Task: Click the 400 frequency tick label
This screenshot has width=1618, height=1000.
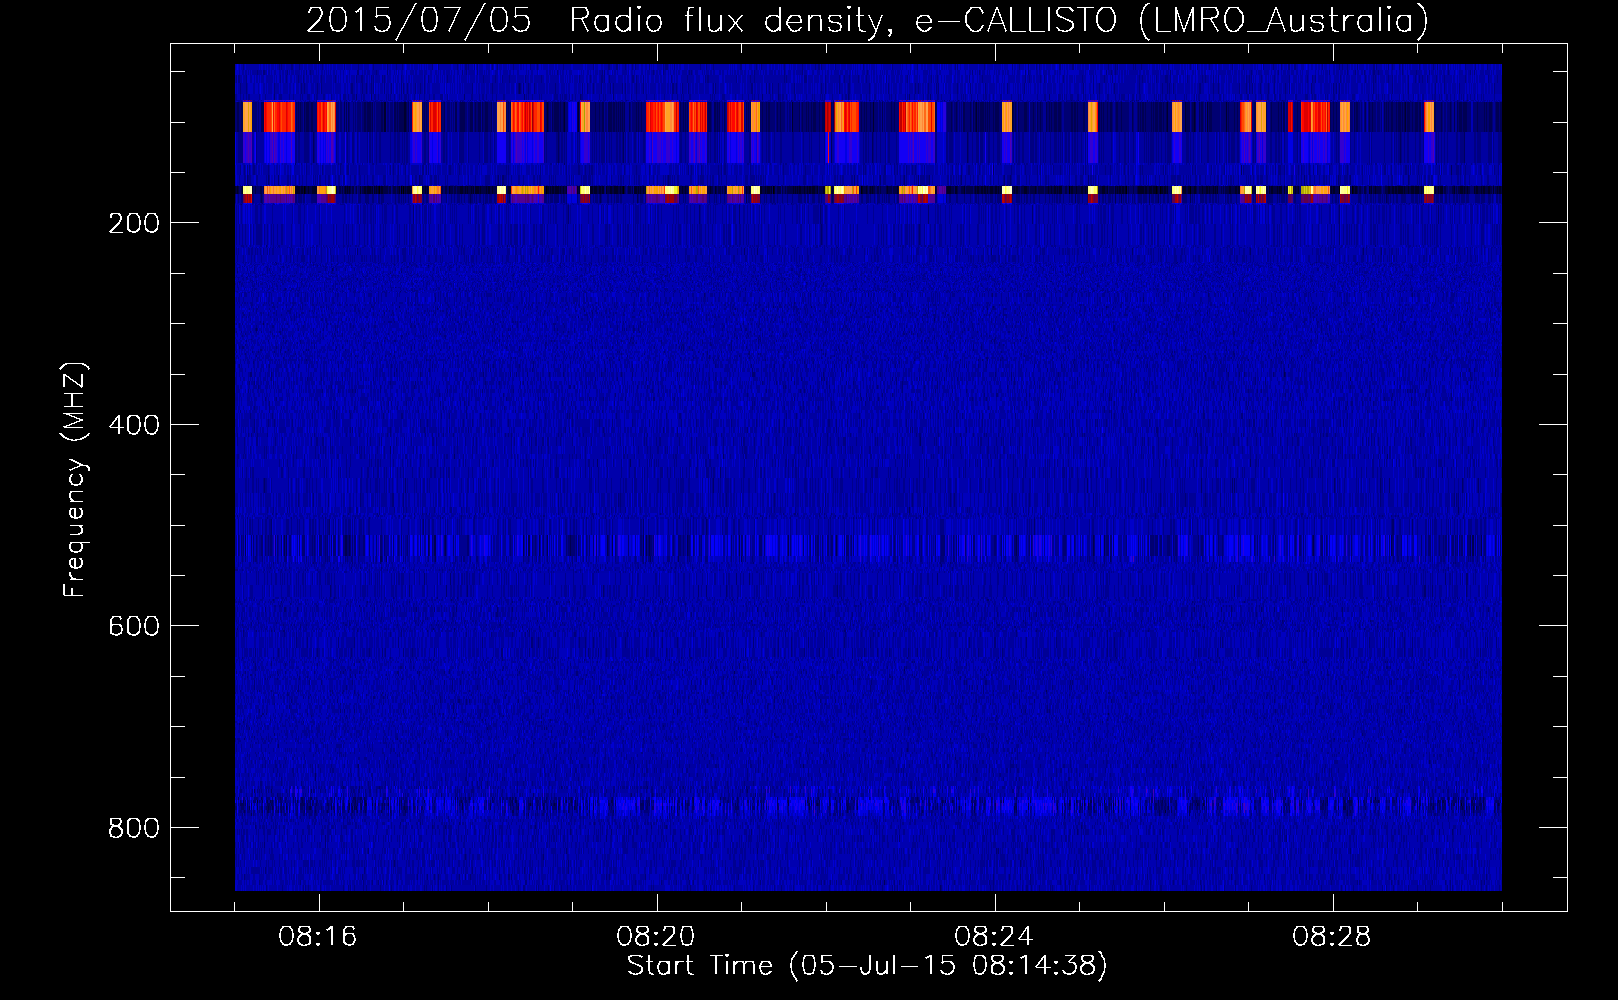Action: click(x=134, y=425)
